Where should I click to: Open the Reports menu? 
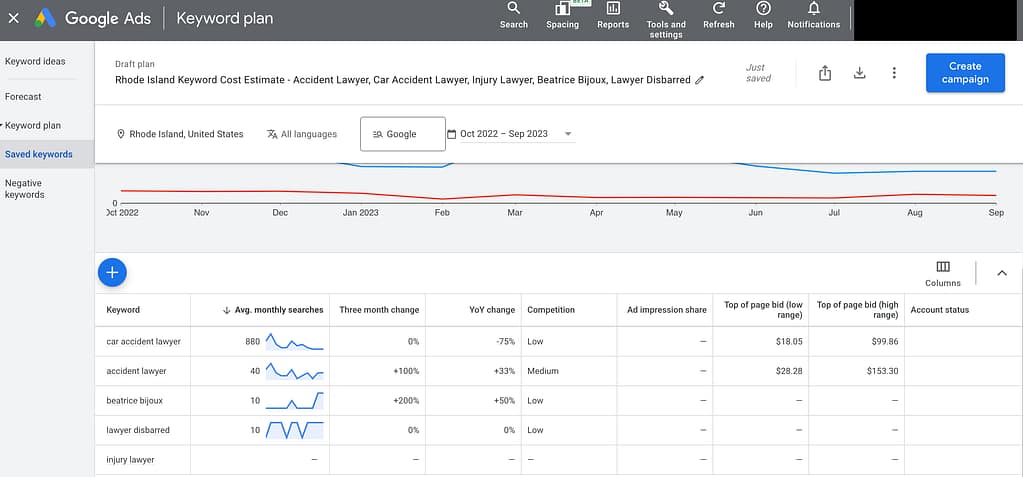pos(613,16)
